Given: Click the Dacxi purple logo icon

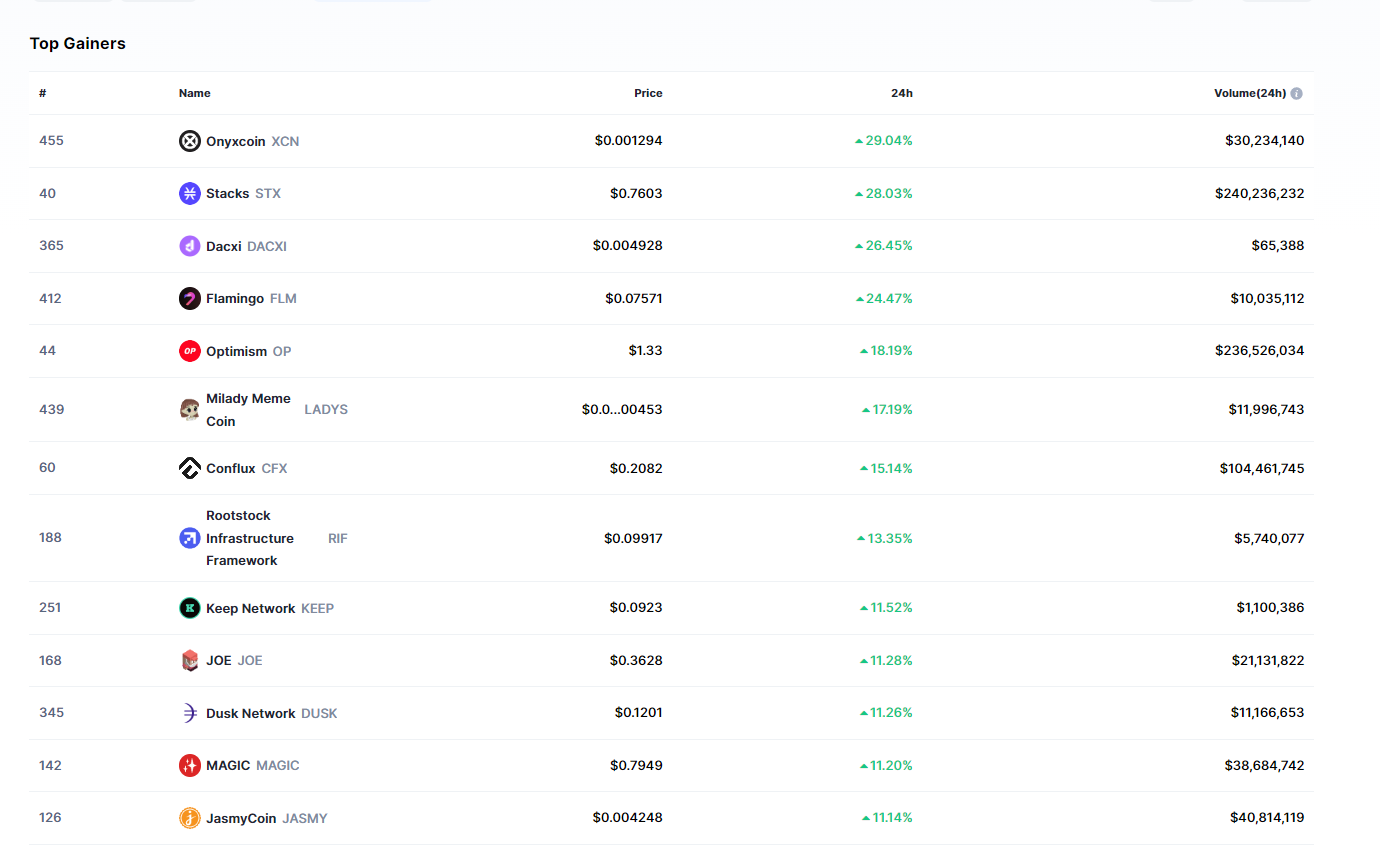Looking at the screenshot, I should [x=189, y=246].
